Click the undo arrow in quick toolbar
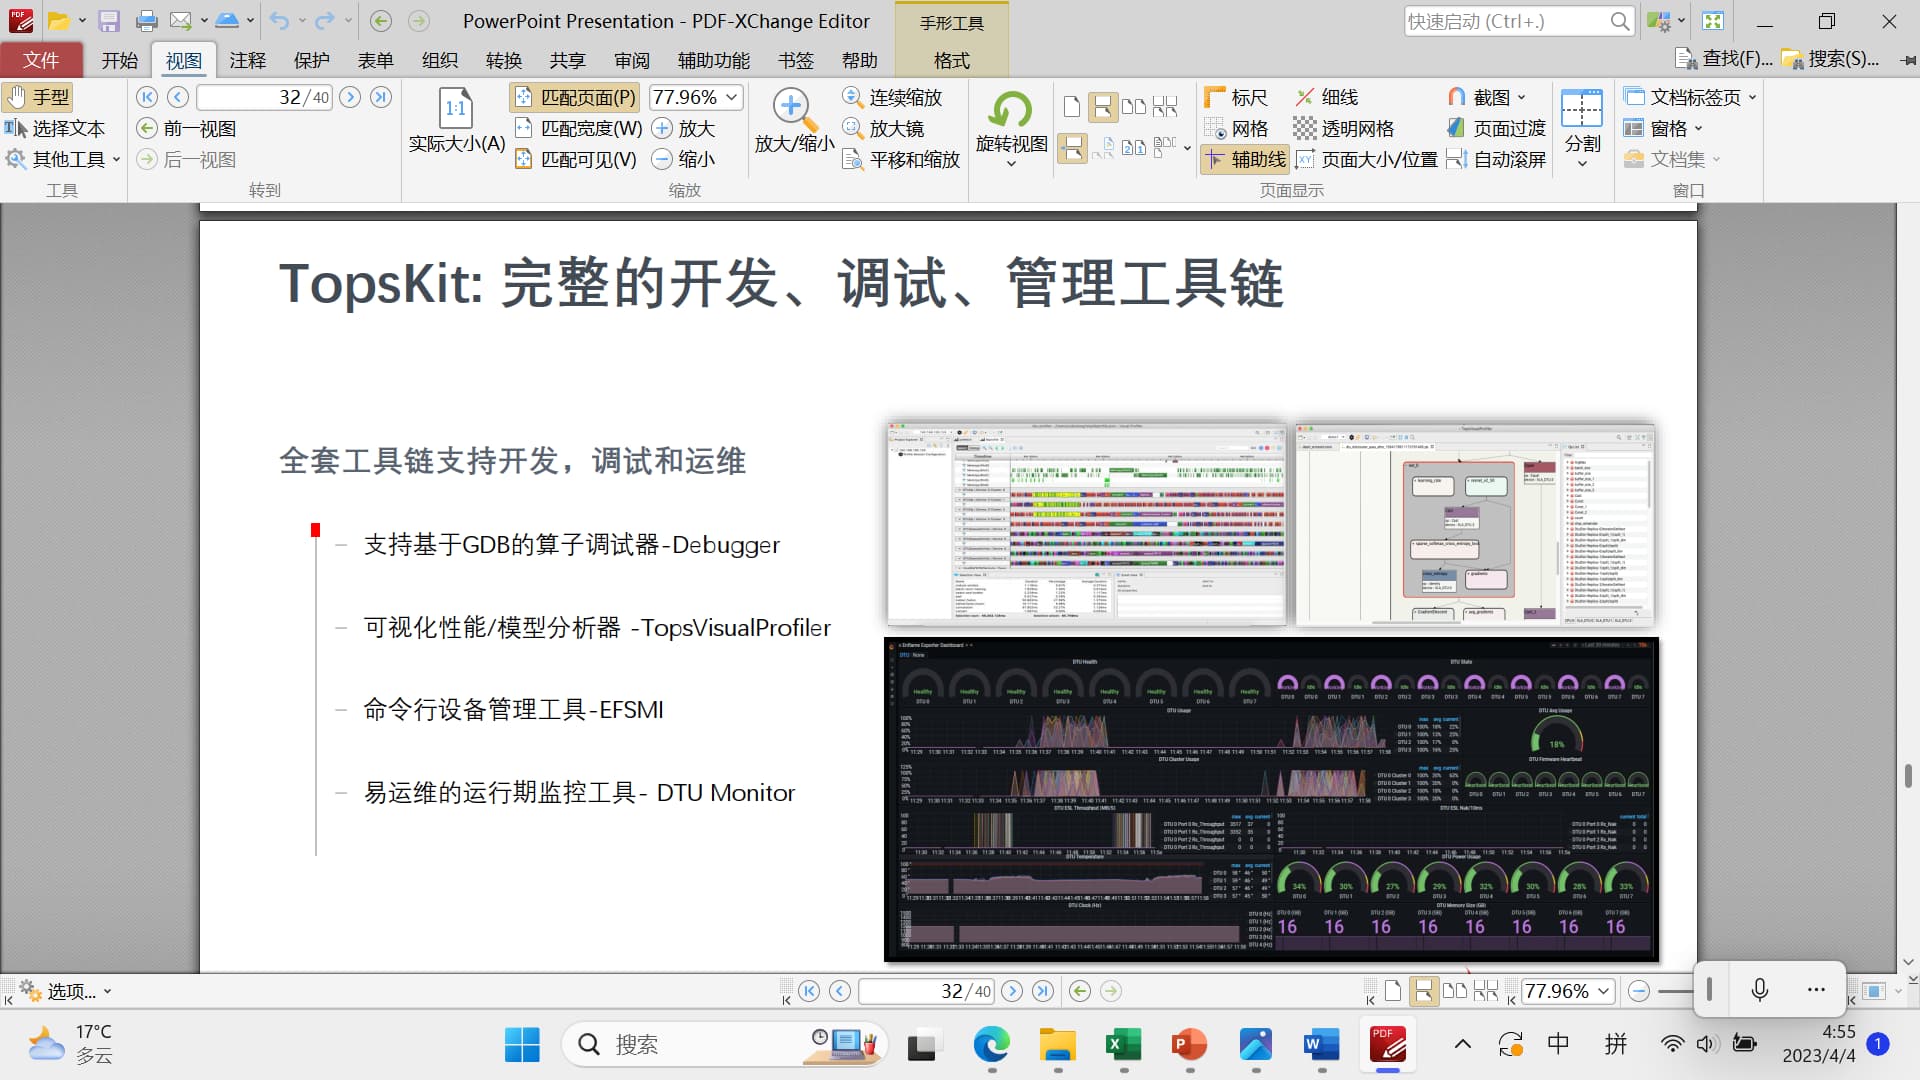This screenshot has height=1080, width=1920. click(279, 21)
